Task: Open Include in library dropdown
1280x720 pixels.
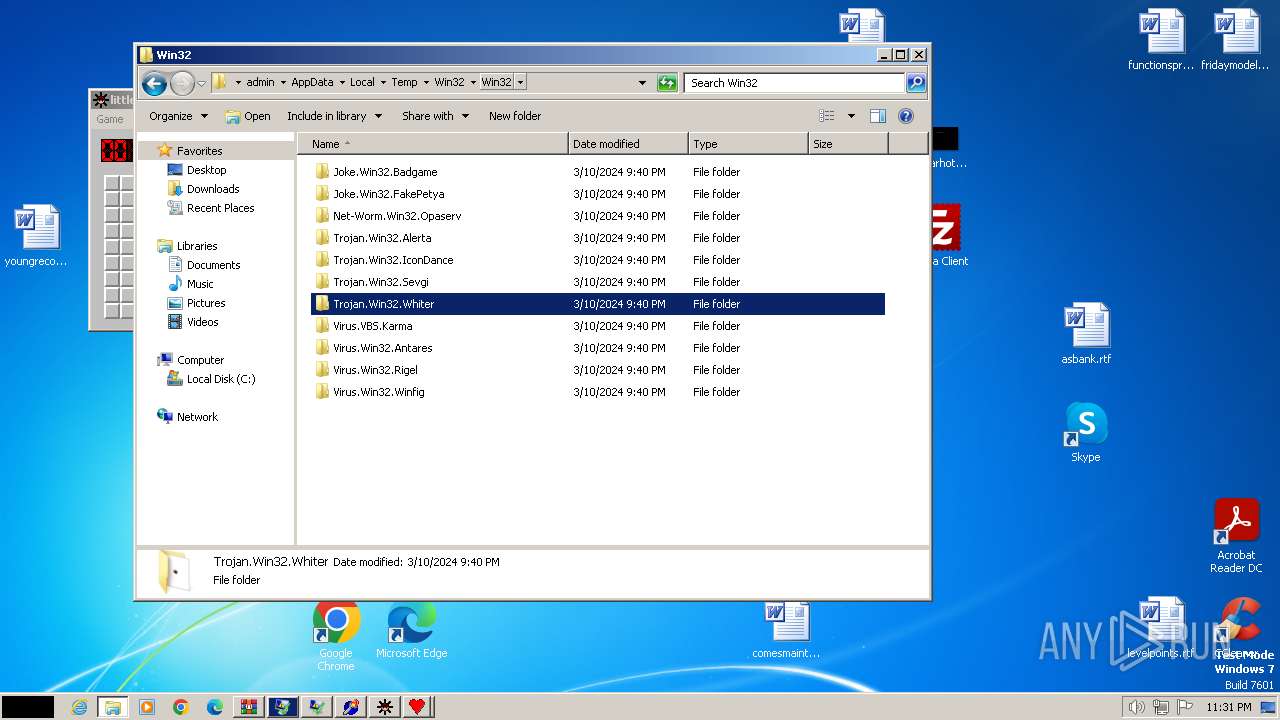Action: pos(334,116)
